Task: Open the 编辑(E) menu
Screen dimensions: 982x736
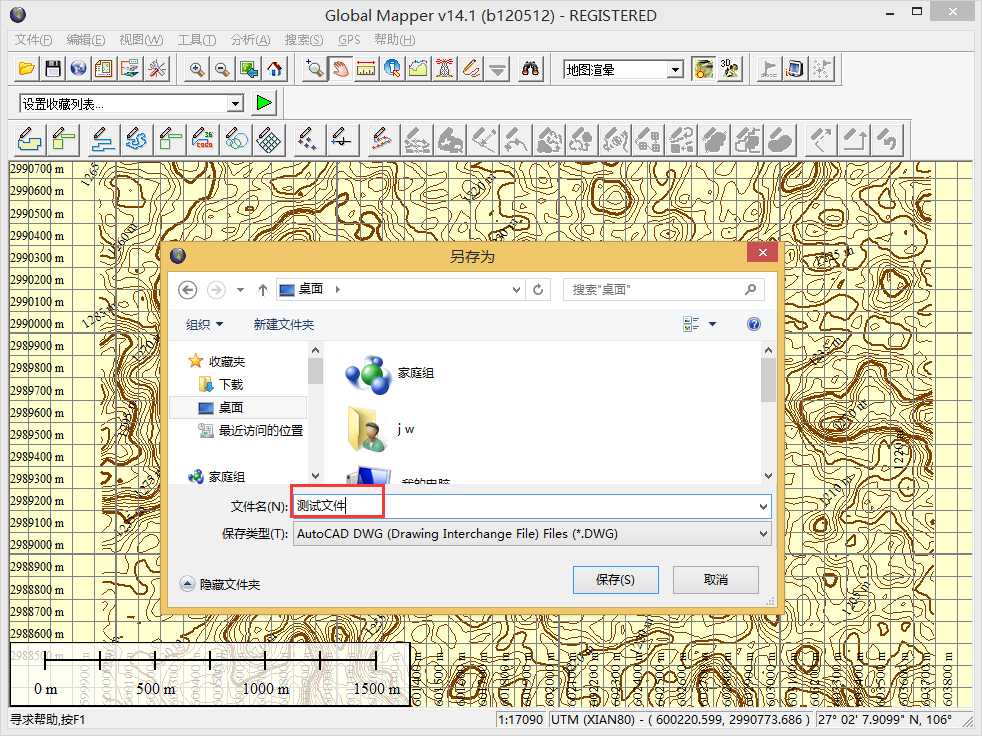Action: [86, 39]
